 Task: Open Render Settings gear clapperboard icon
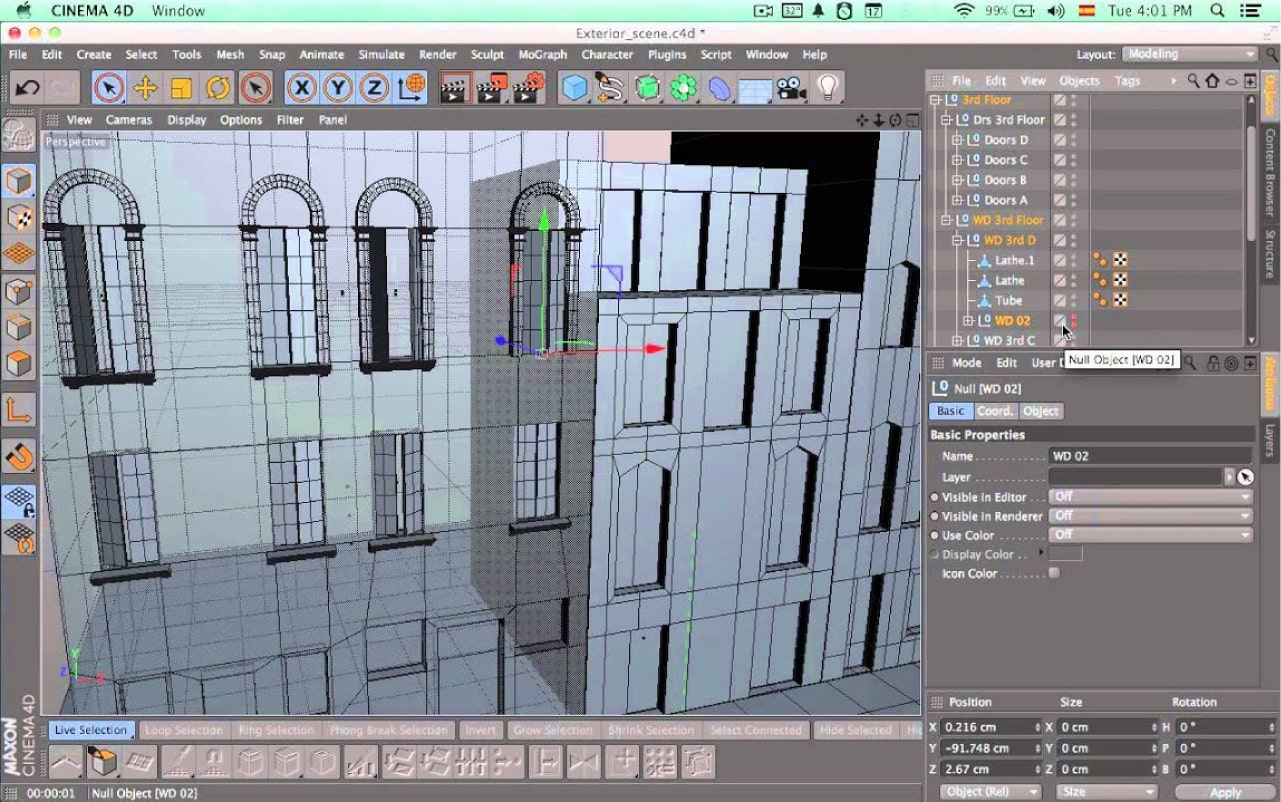(x=528, y=88)
